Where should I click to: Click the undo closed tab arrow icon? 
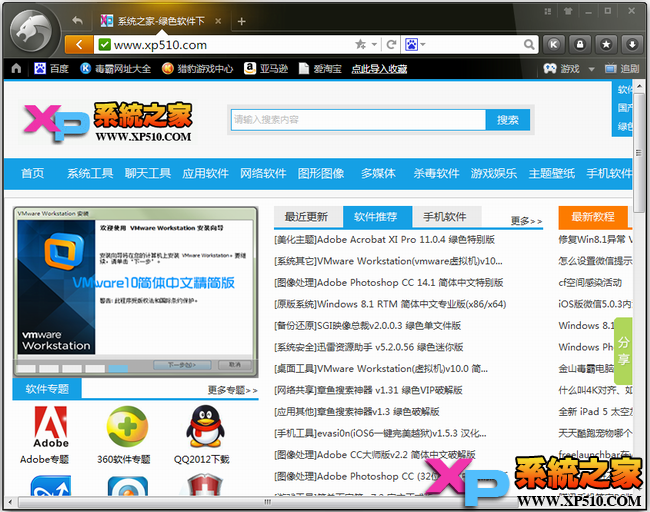point(77,20)
